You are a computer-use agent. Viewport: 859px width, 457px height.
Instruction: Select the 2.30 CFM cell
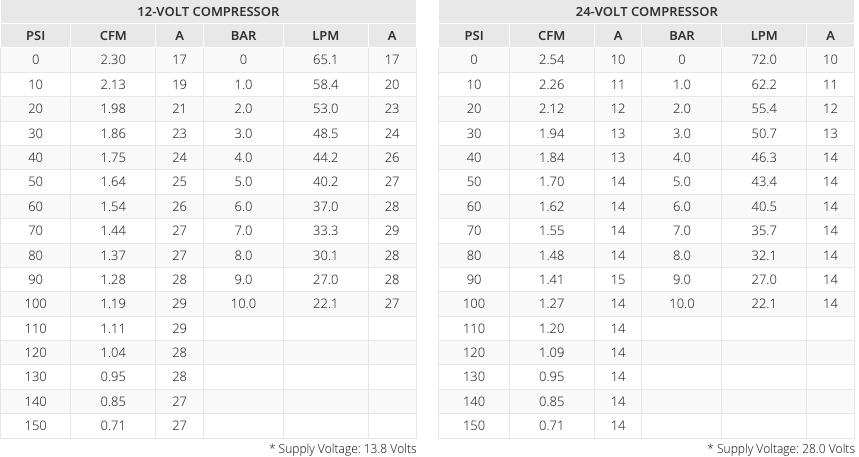113,60
